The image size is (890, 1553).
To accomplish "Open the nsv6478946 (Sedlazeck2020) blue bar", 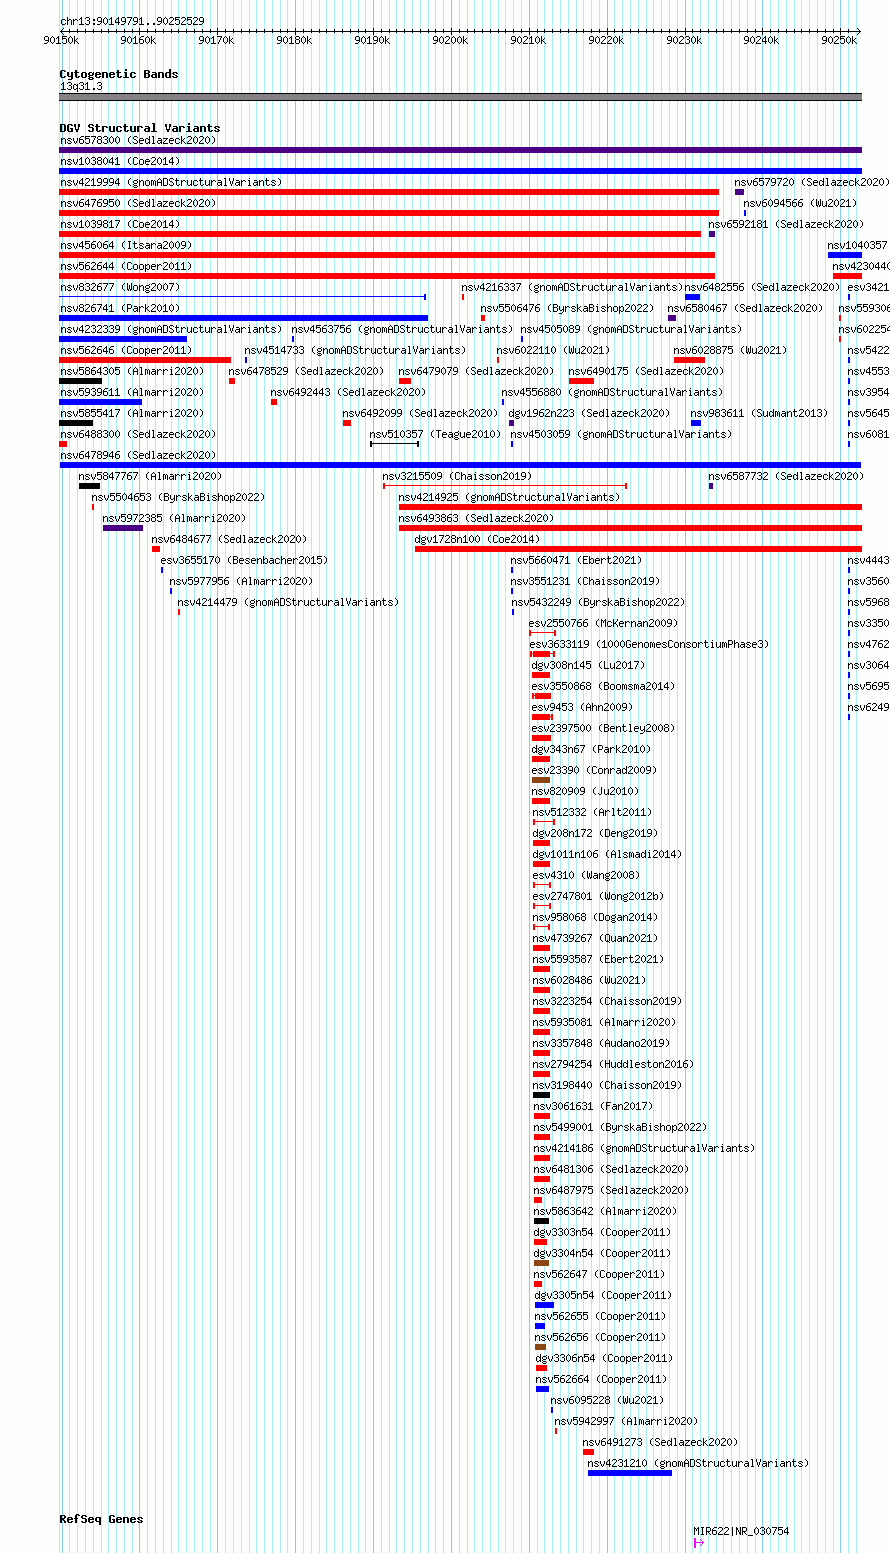I will click(x=460, y=465).
